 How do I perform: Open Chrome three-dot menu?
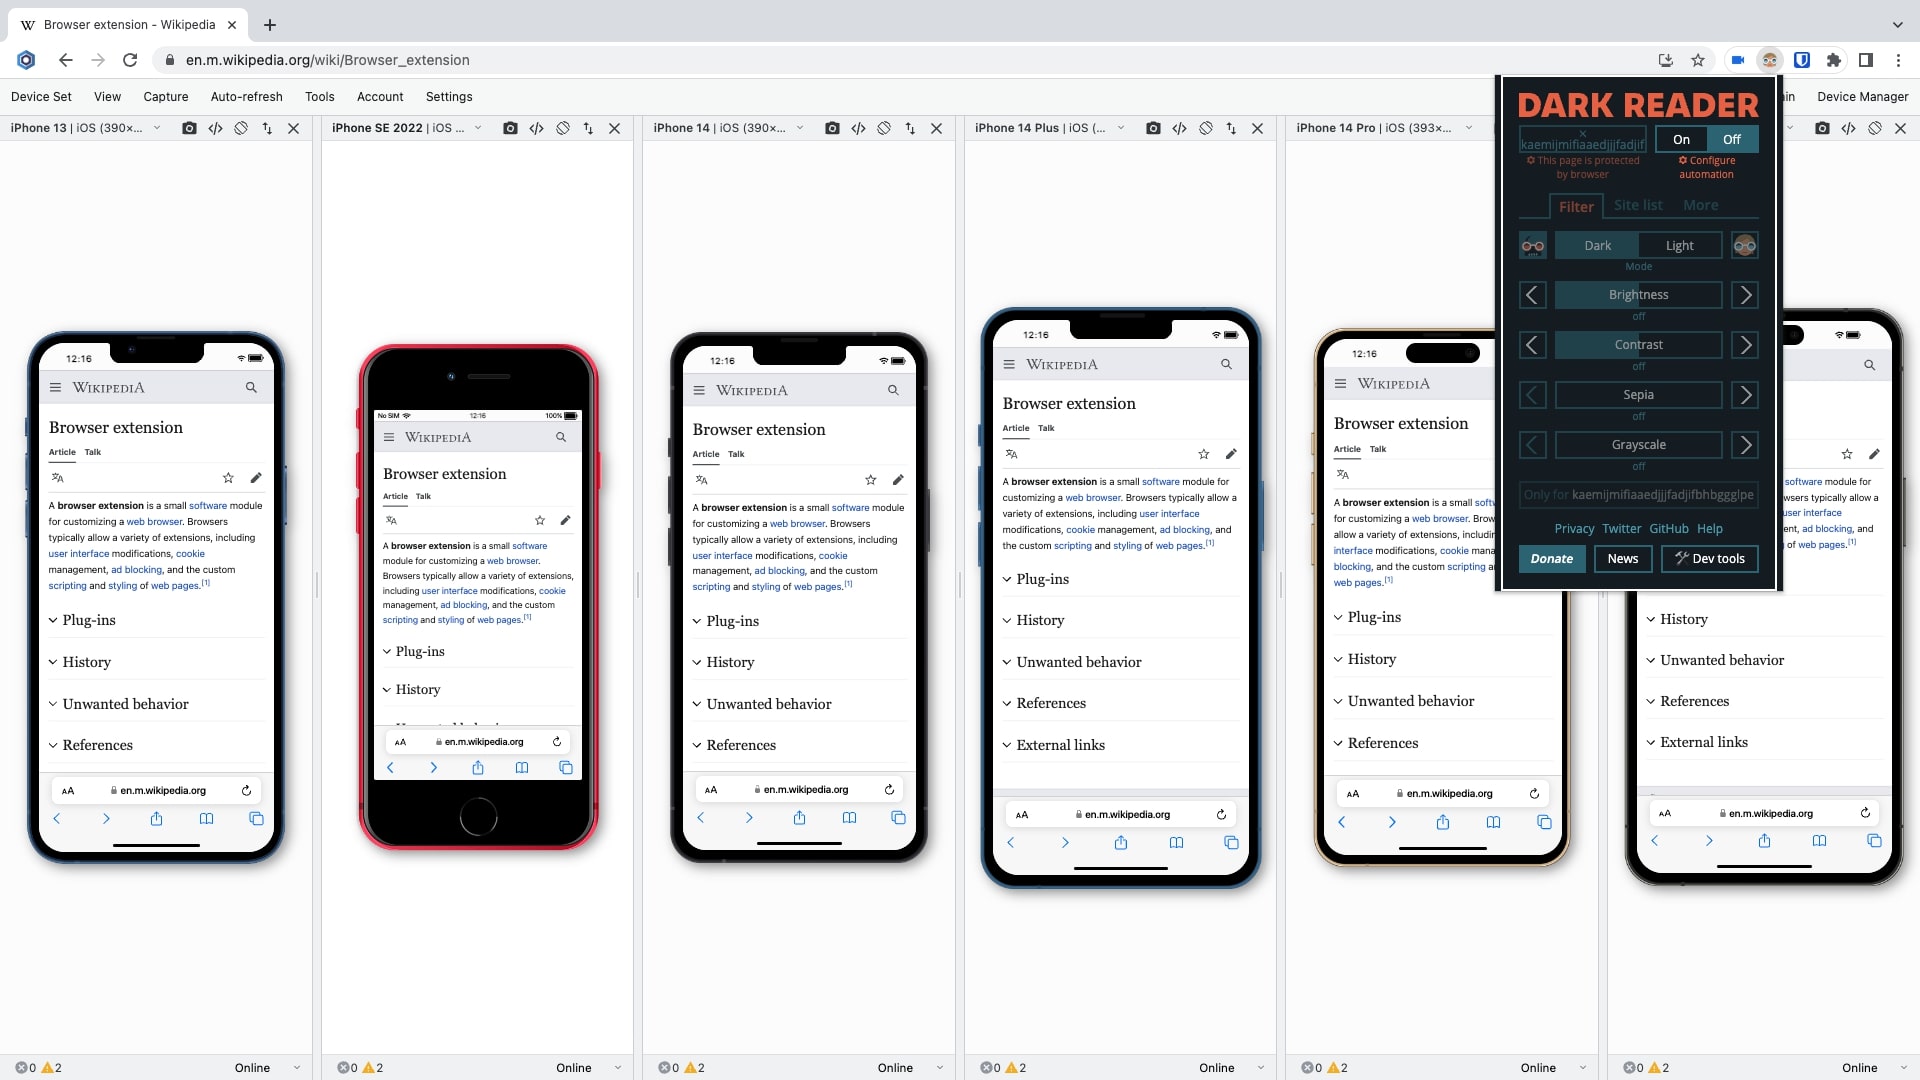tap(1898, 60)
